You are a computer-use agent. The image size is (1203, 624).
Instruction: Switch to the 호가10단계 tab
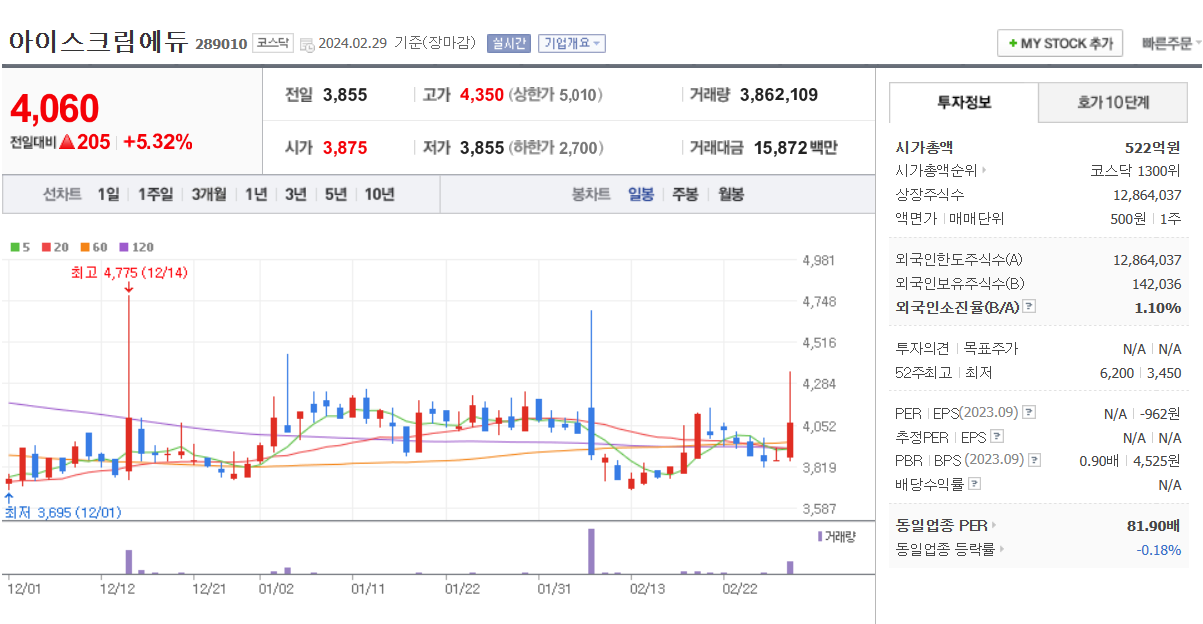coord(1113,102)
